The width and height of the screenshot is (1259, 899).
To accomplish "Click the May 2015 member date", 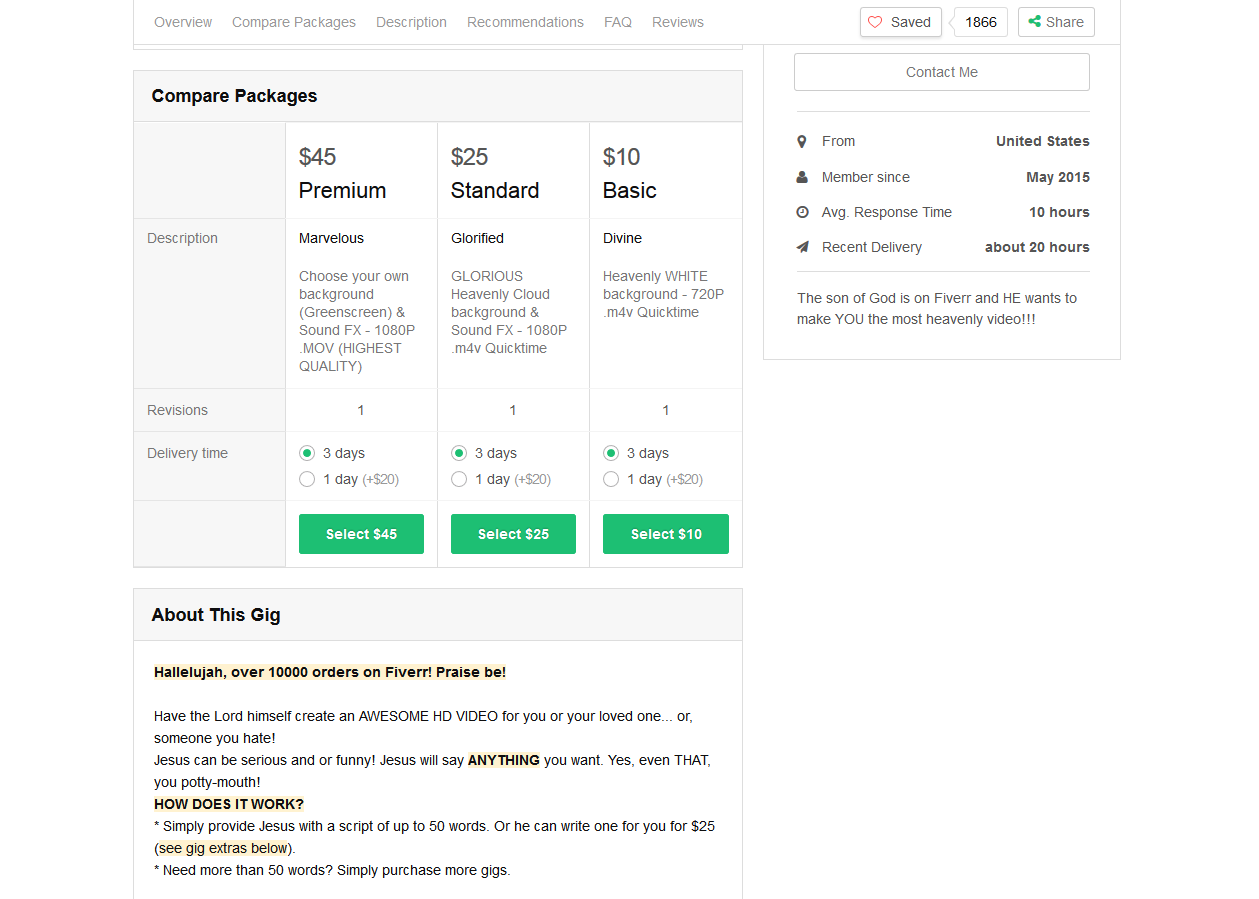I will click(x=1058, y=177).
